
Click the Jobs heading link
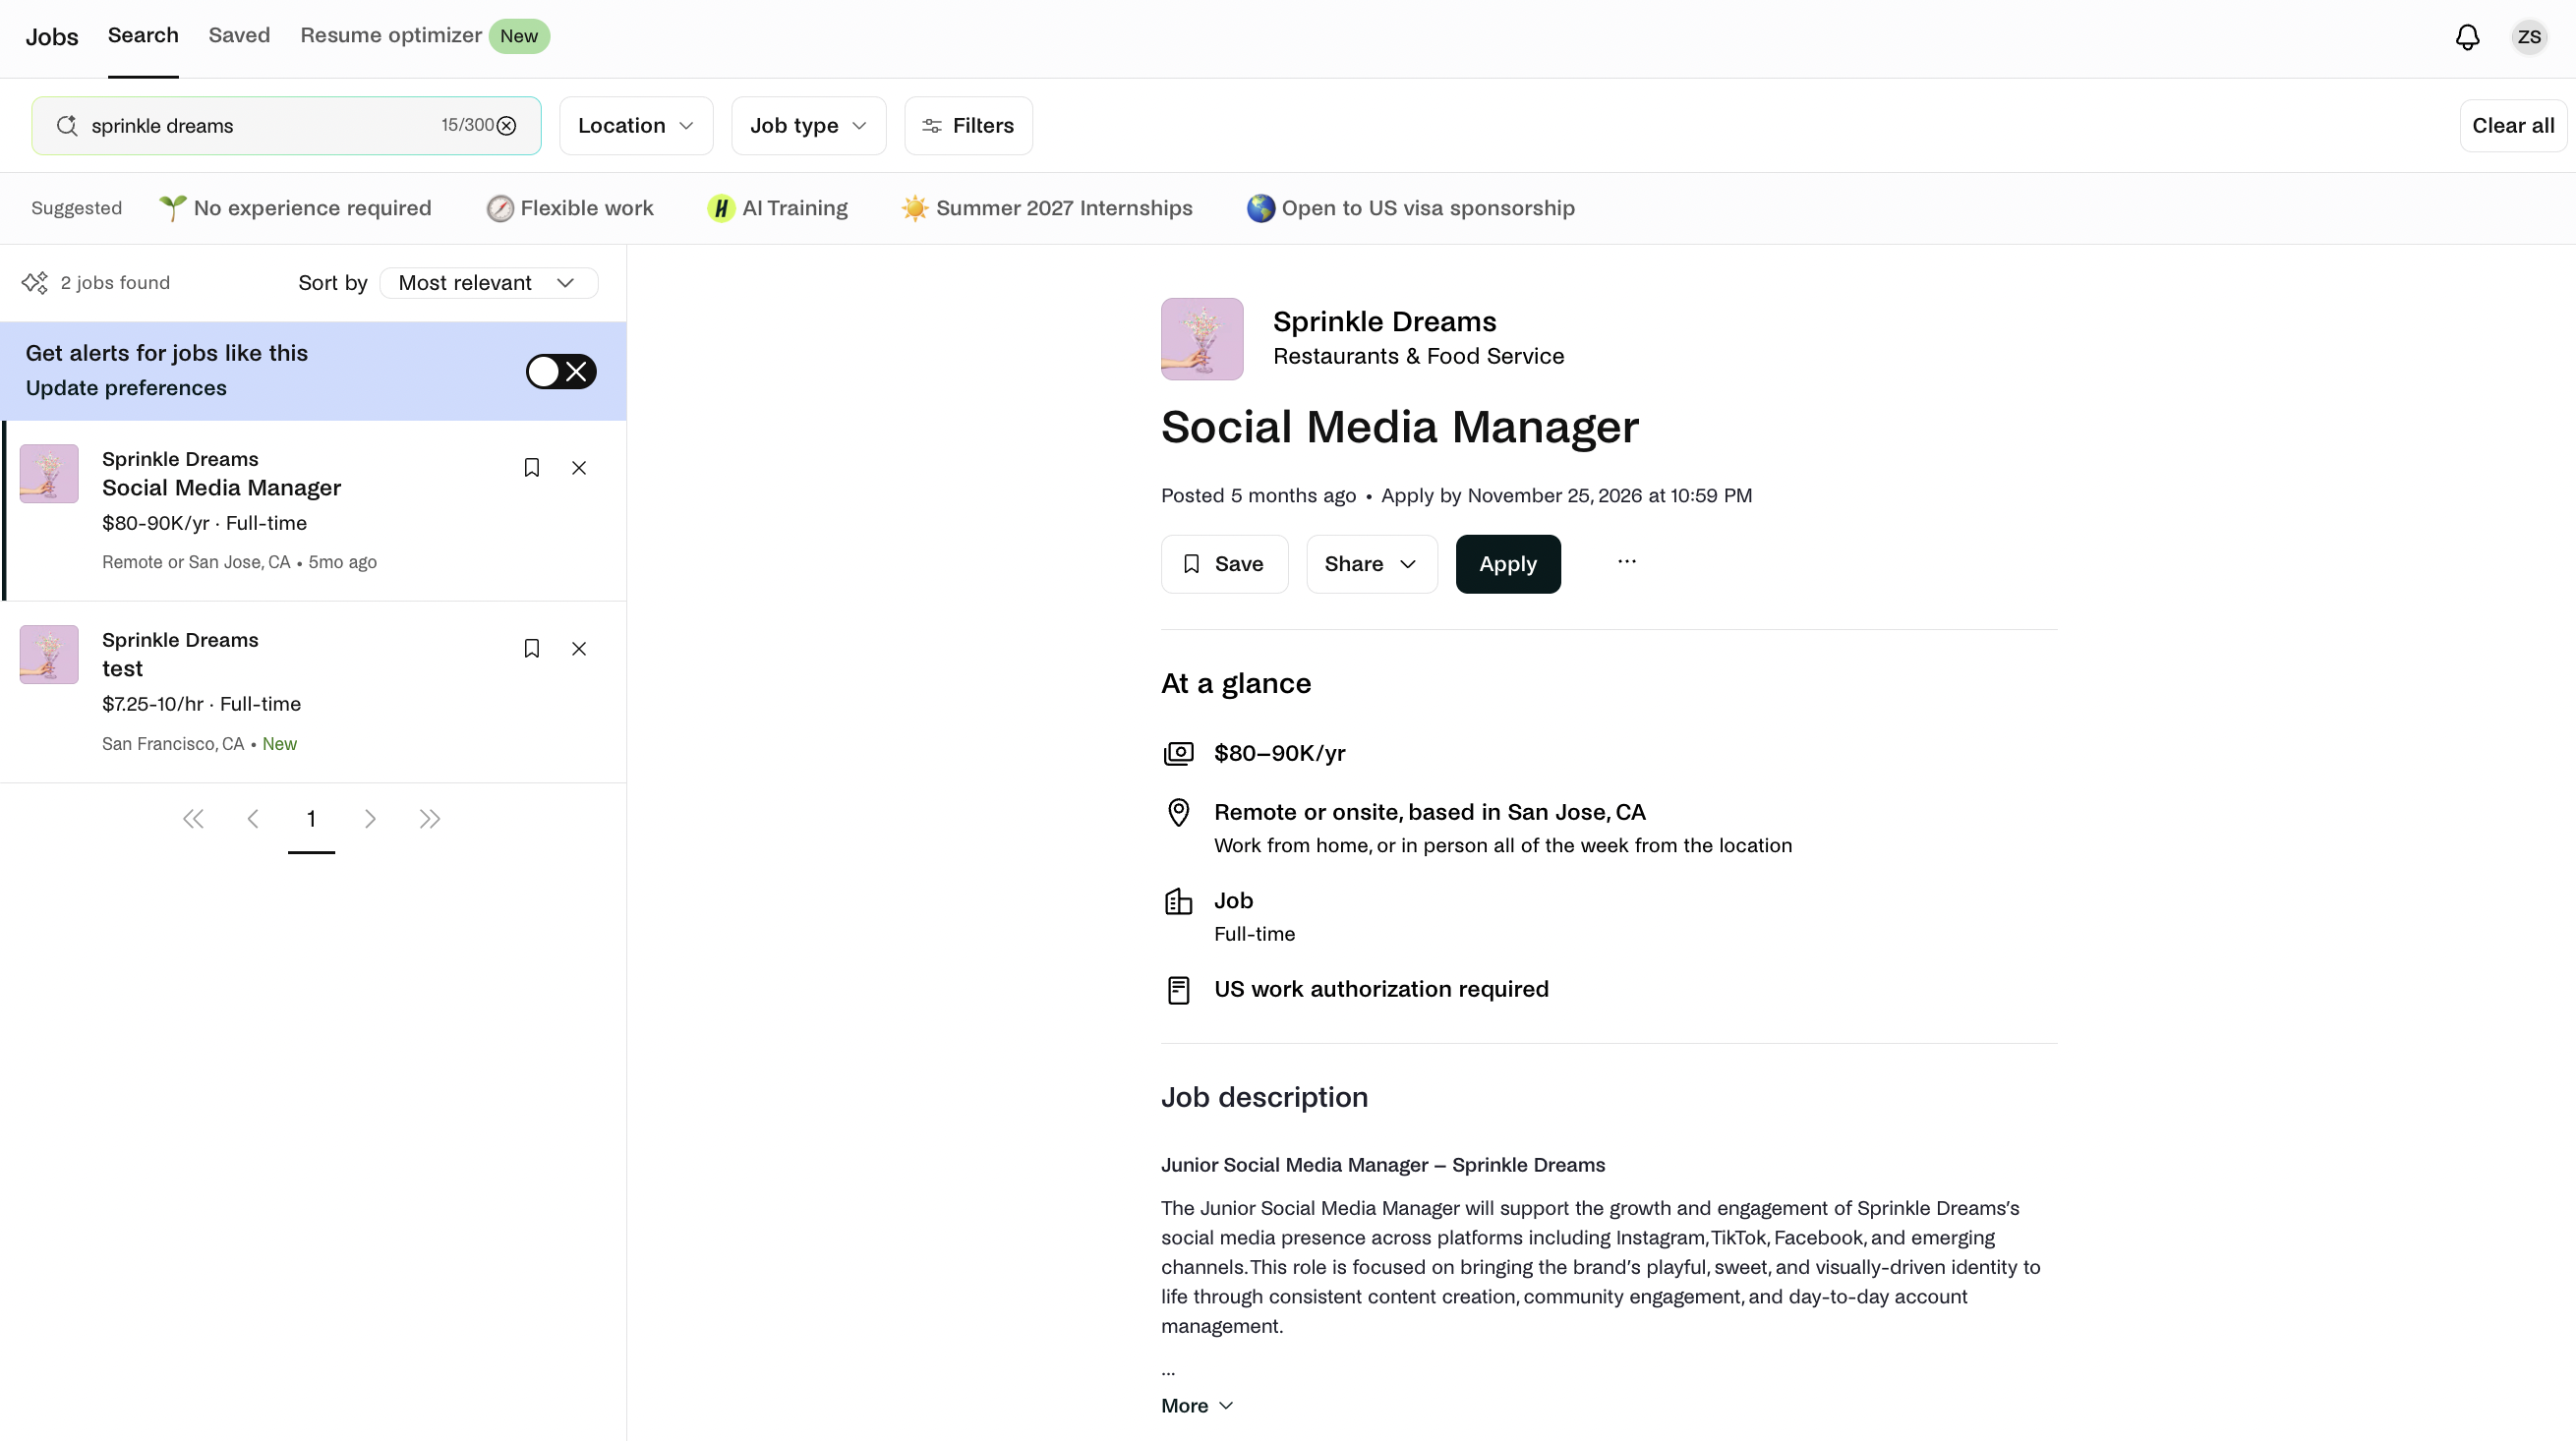click(x=52, y=37)
